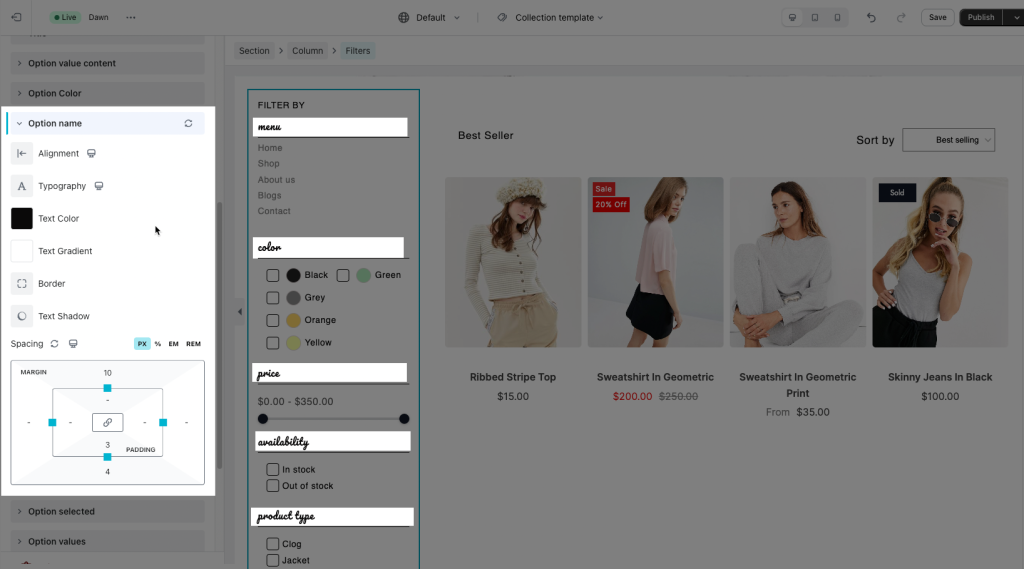Click device icon next to Alignment
1024x569 pixels.
point(91,154)
